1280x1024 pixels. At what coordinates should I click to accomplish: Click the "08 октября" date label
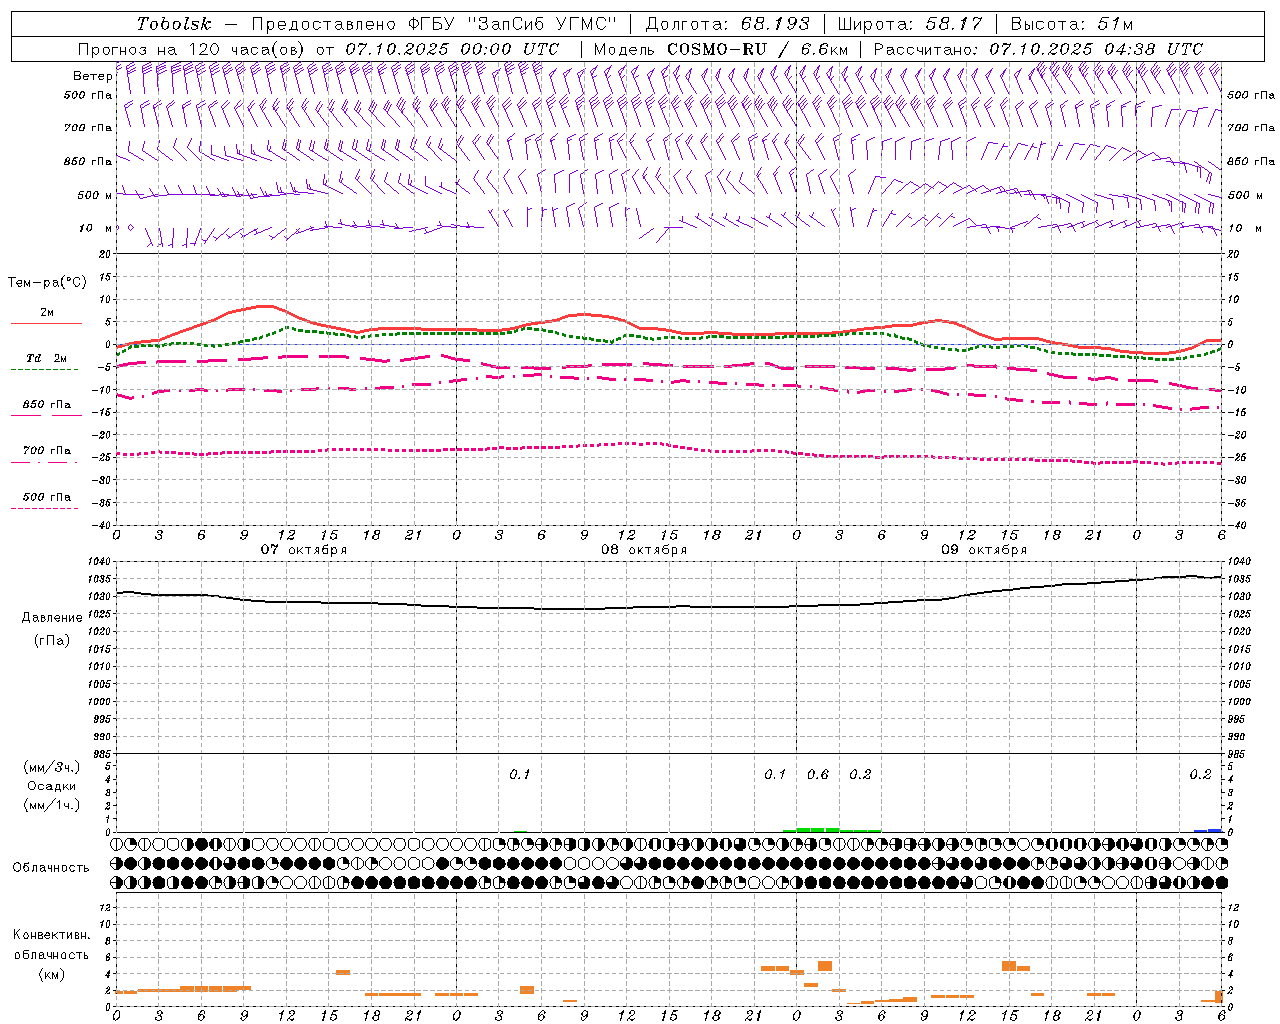click(x=644, y=549)
